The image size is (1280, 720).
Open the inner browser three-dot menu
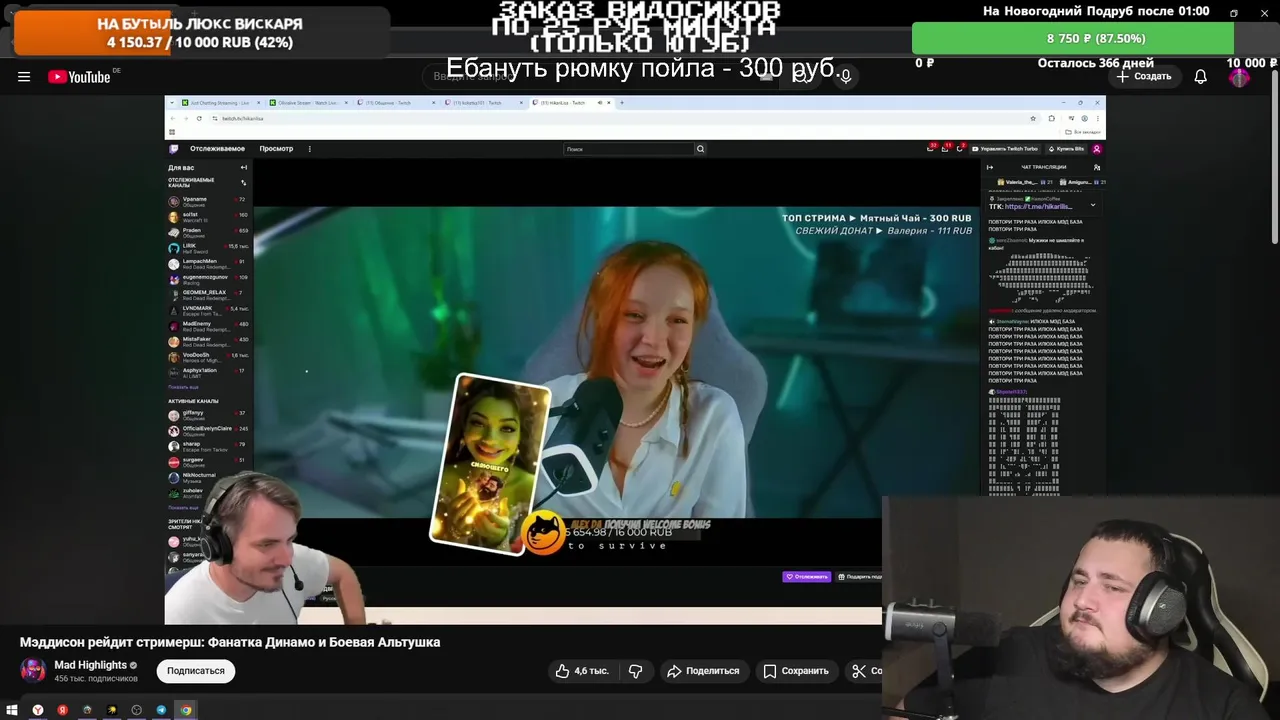[x=1098, y=118]
